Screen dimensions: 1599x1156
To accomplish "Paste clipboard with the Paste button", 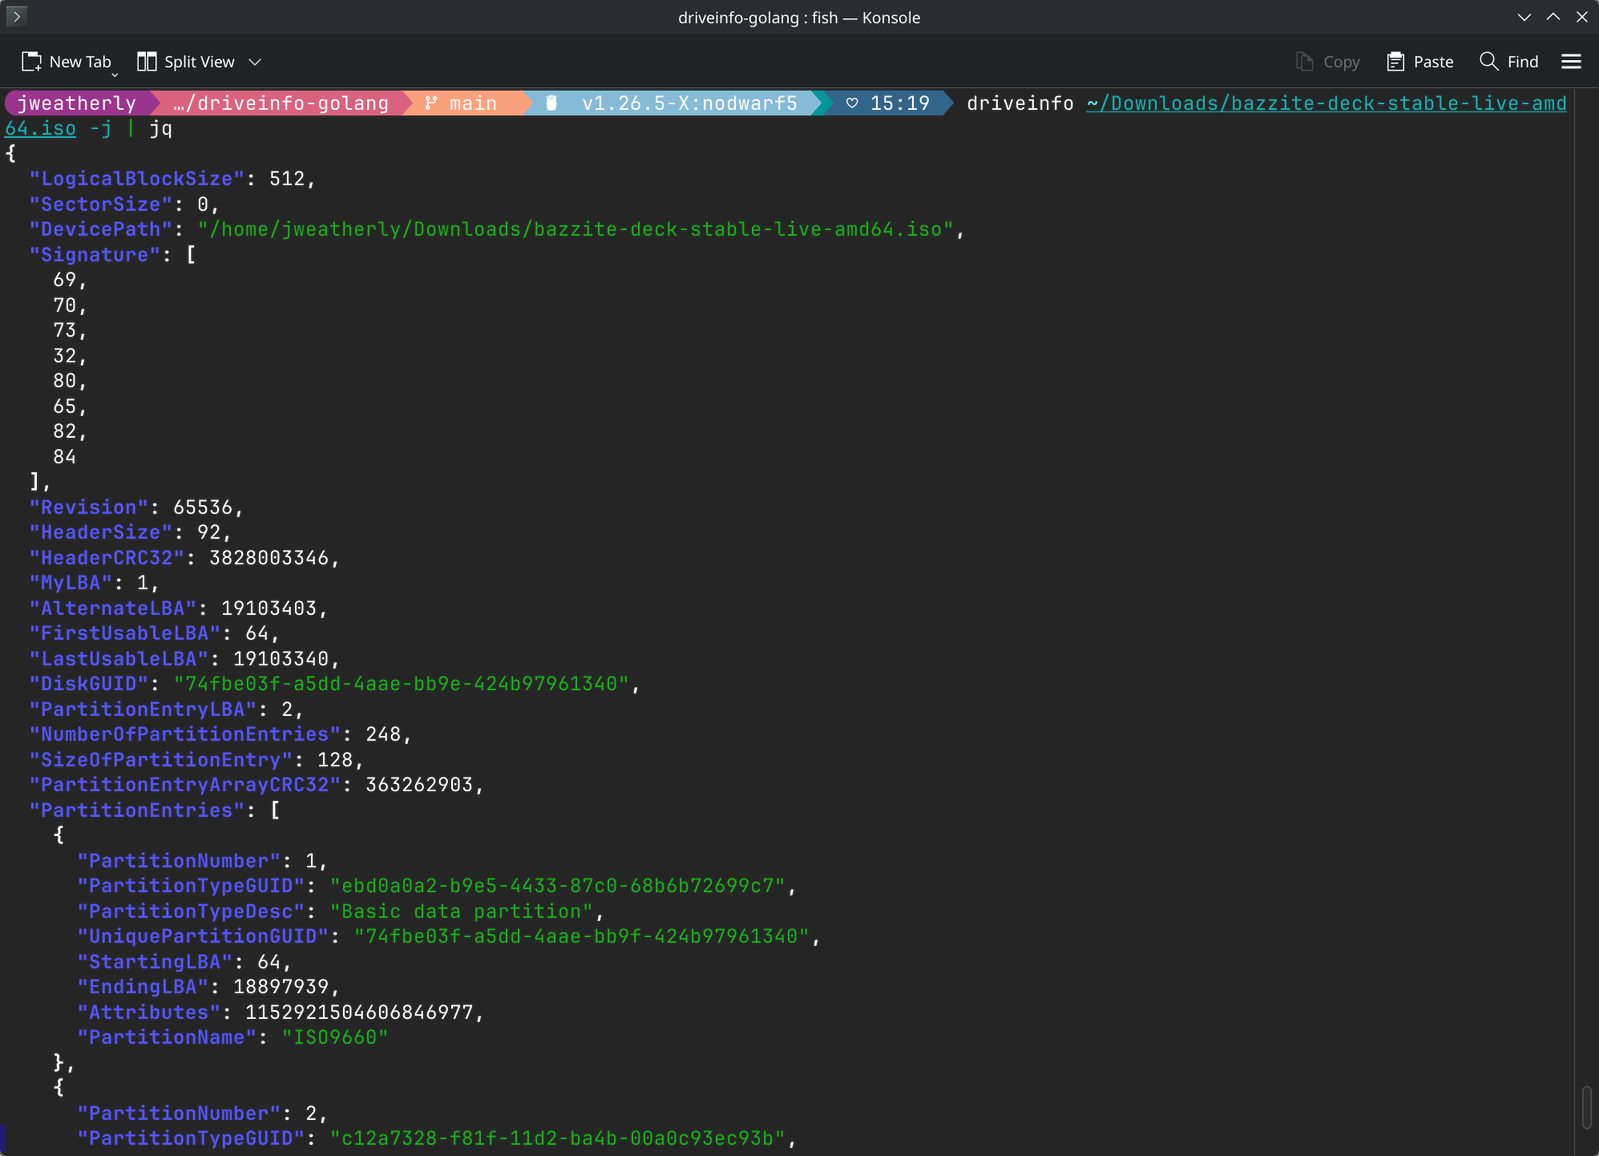I will pos(1420,62).
